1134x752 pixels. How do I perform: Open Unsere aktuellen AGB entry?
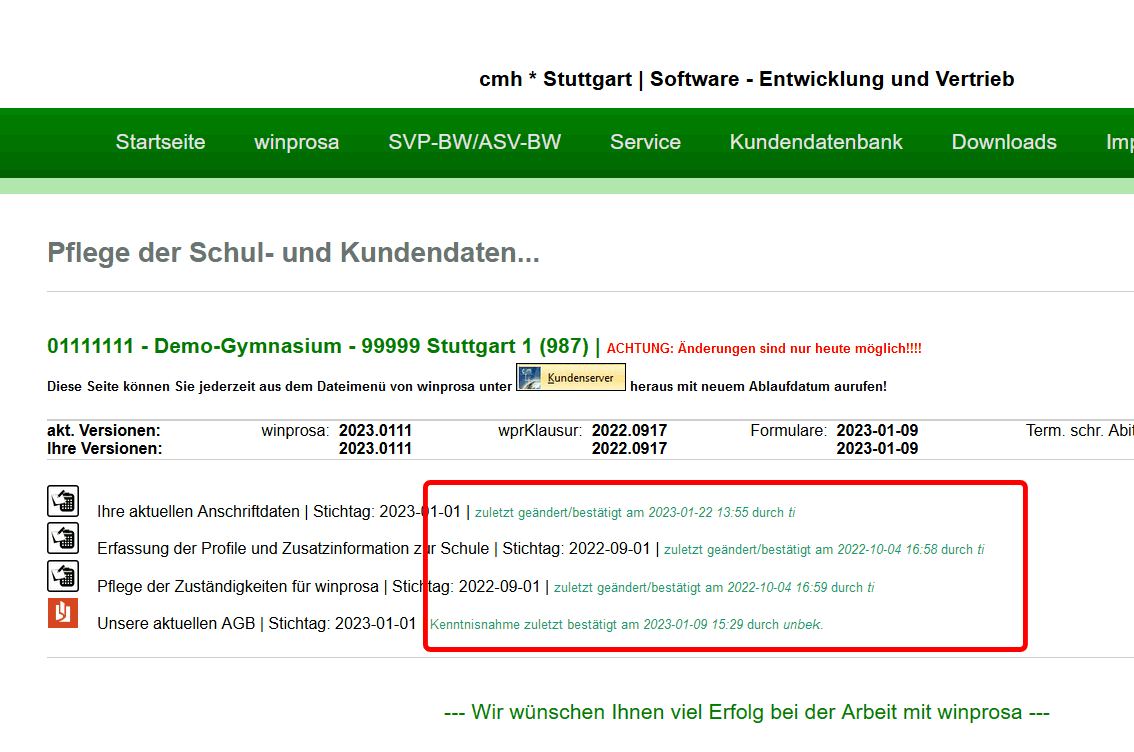[177, 624]
